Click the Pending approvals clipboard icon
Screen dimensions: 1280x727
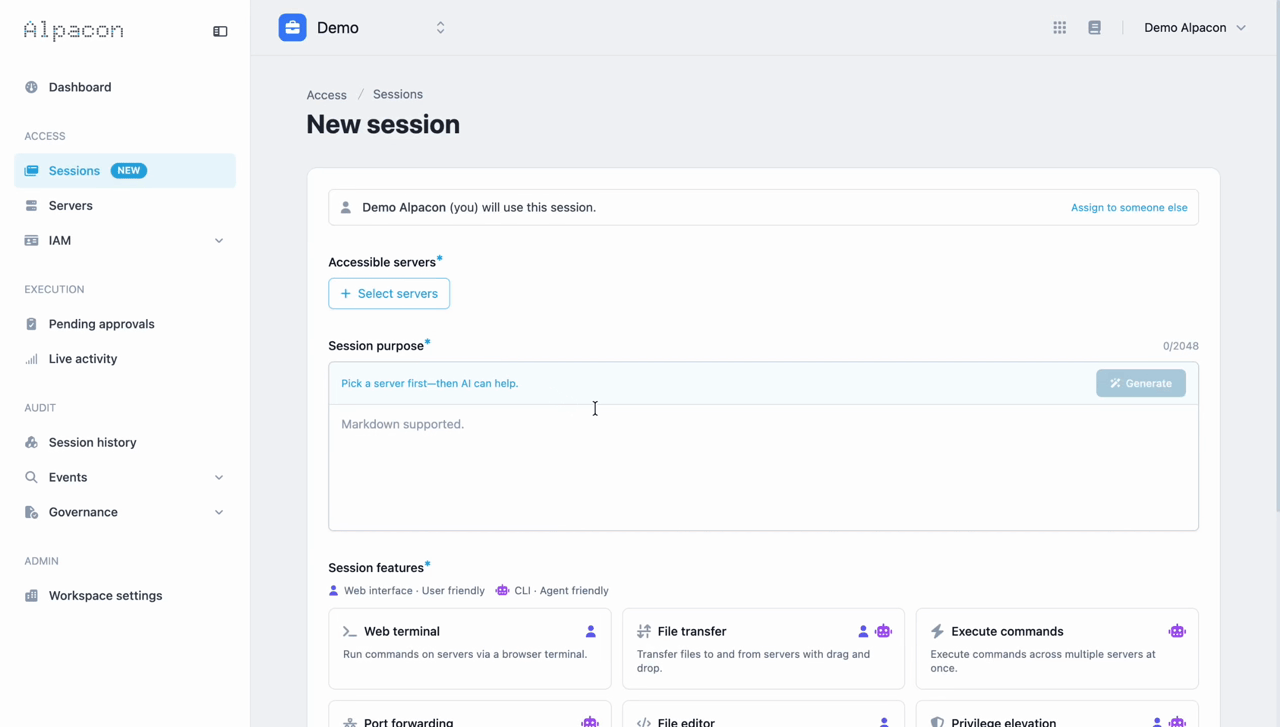[31, 324]
